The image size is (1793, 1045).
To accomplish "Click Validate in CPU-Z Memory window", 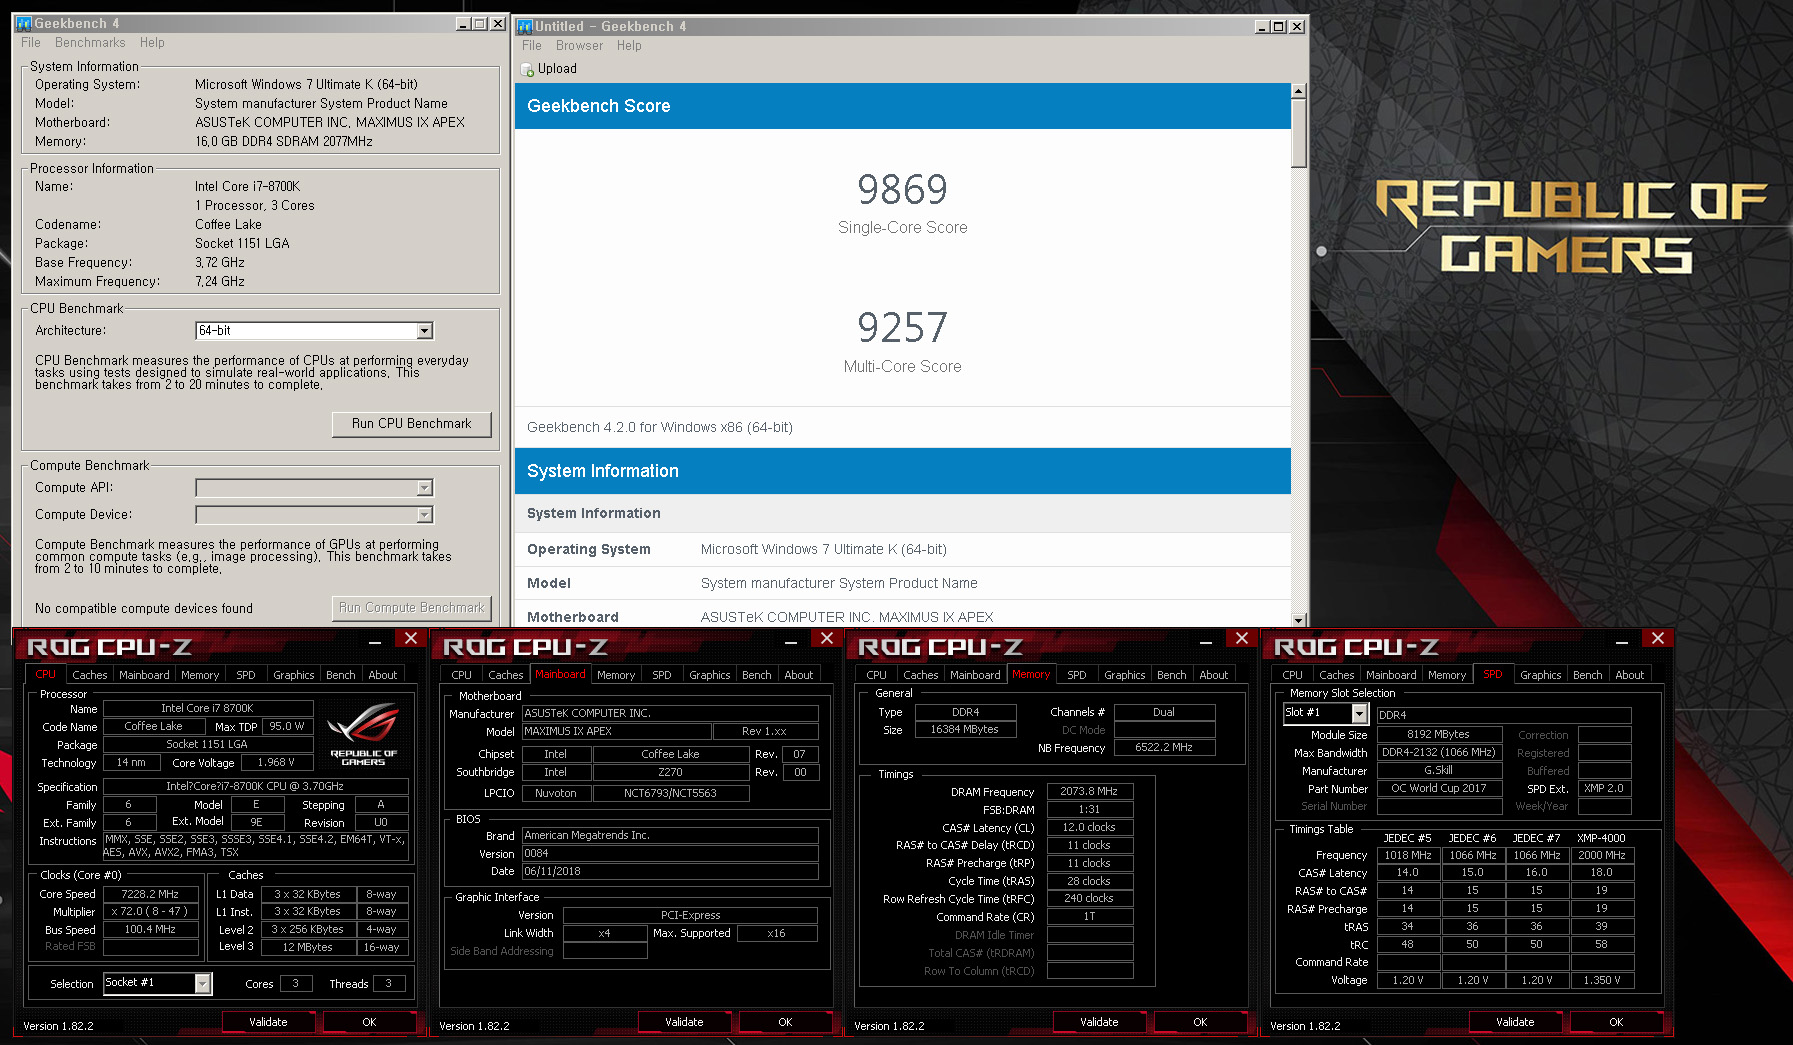I will [x=1099, y=1022].
